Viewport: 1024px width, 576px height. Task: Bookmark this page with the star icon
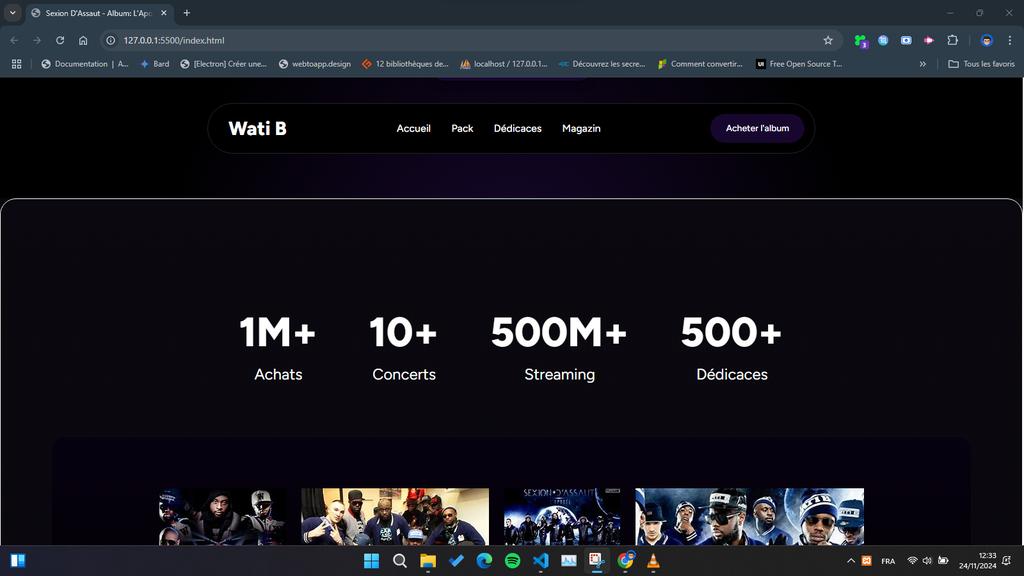(828, 40)
